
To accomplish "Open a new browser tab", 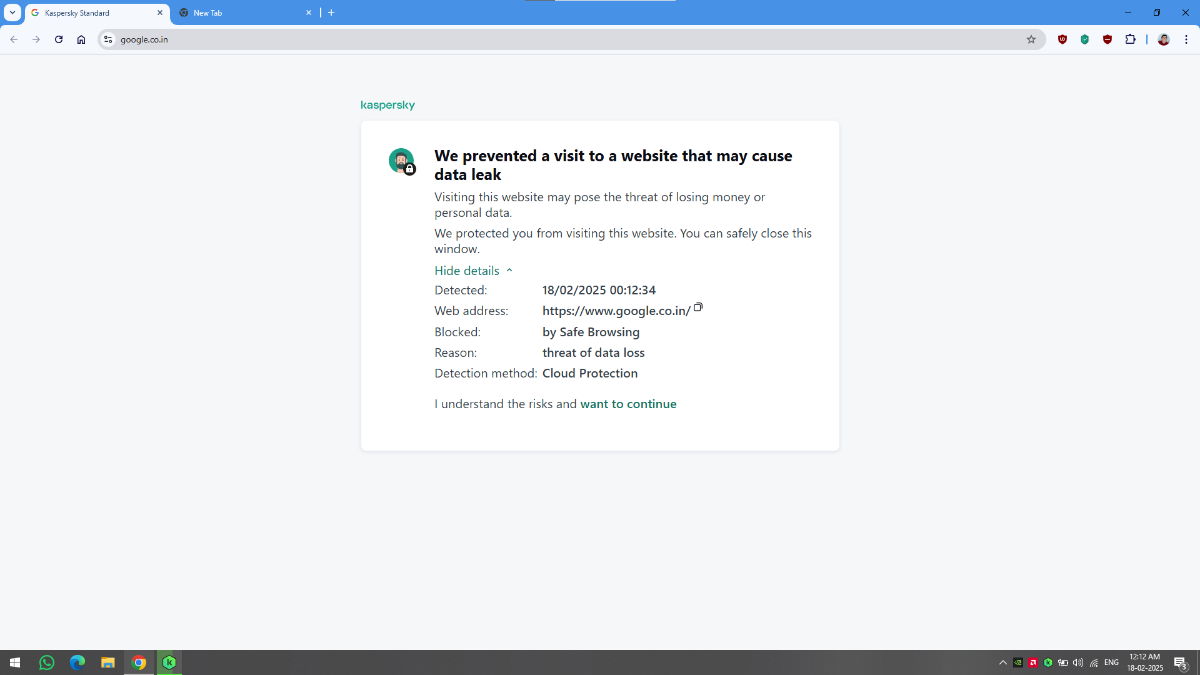I will click(x=331, y=13).
